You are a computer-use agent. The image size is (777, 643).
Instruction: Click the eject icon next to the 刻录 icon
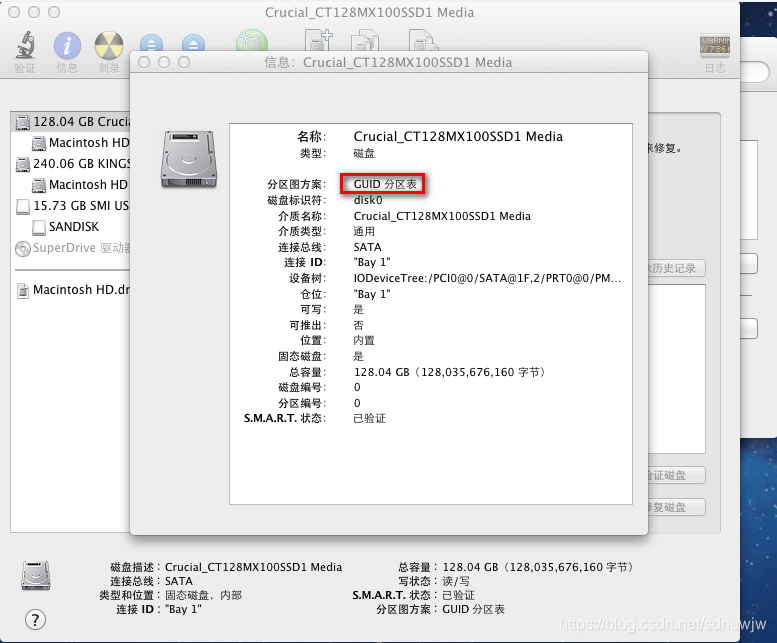[x=151, y=43]
